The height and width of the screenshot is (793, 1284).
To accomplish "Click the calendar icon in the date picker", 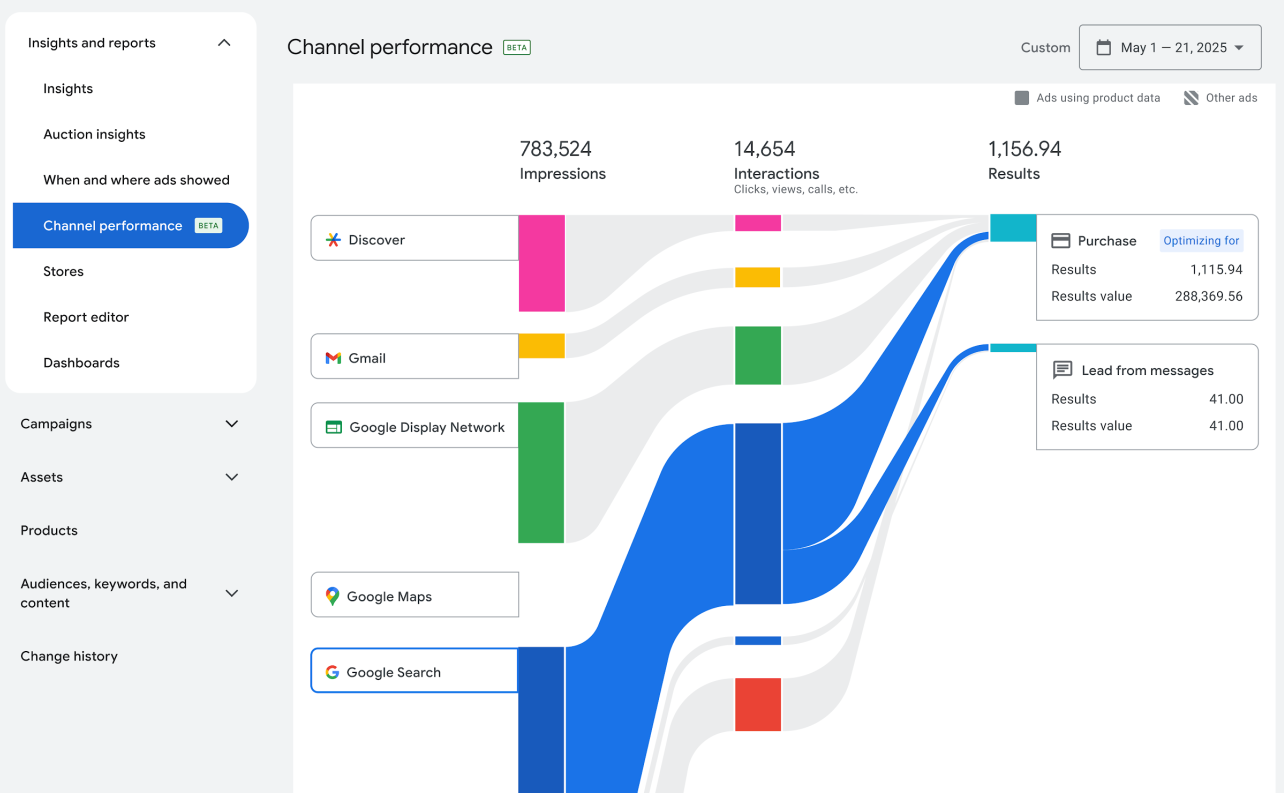I will [1105, 46].
